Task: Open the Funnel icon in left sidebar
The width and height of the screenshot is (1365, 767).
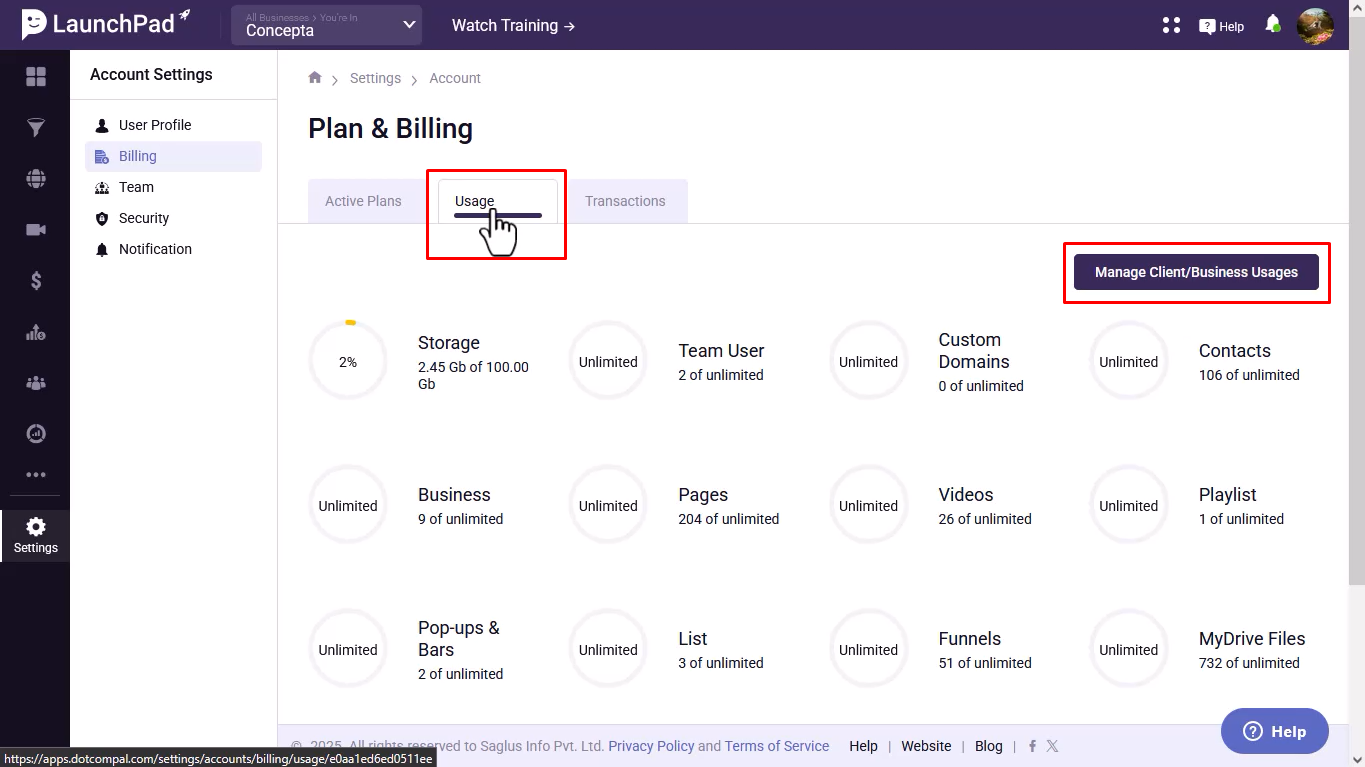Action: click(x=36, y=128)
